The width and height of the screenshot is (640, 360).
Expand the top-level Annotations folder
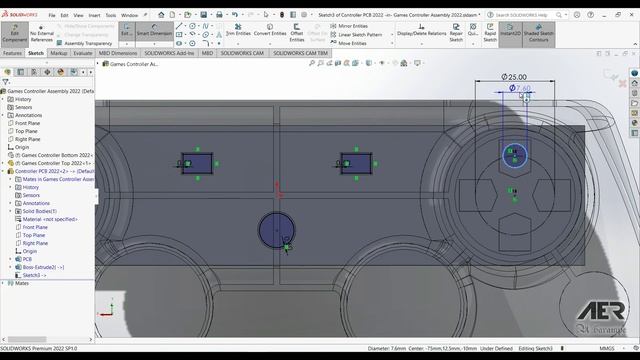tap(3, 115)
